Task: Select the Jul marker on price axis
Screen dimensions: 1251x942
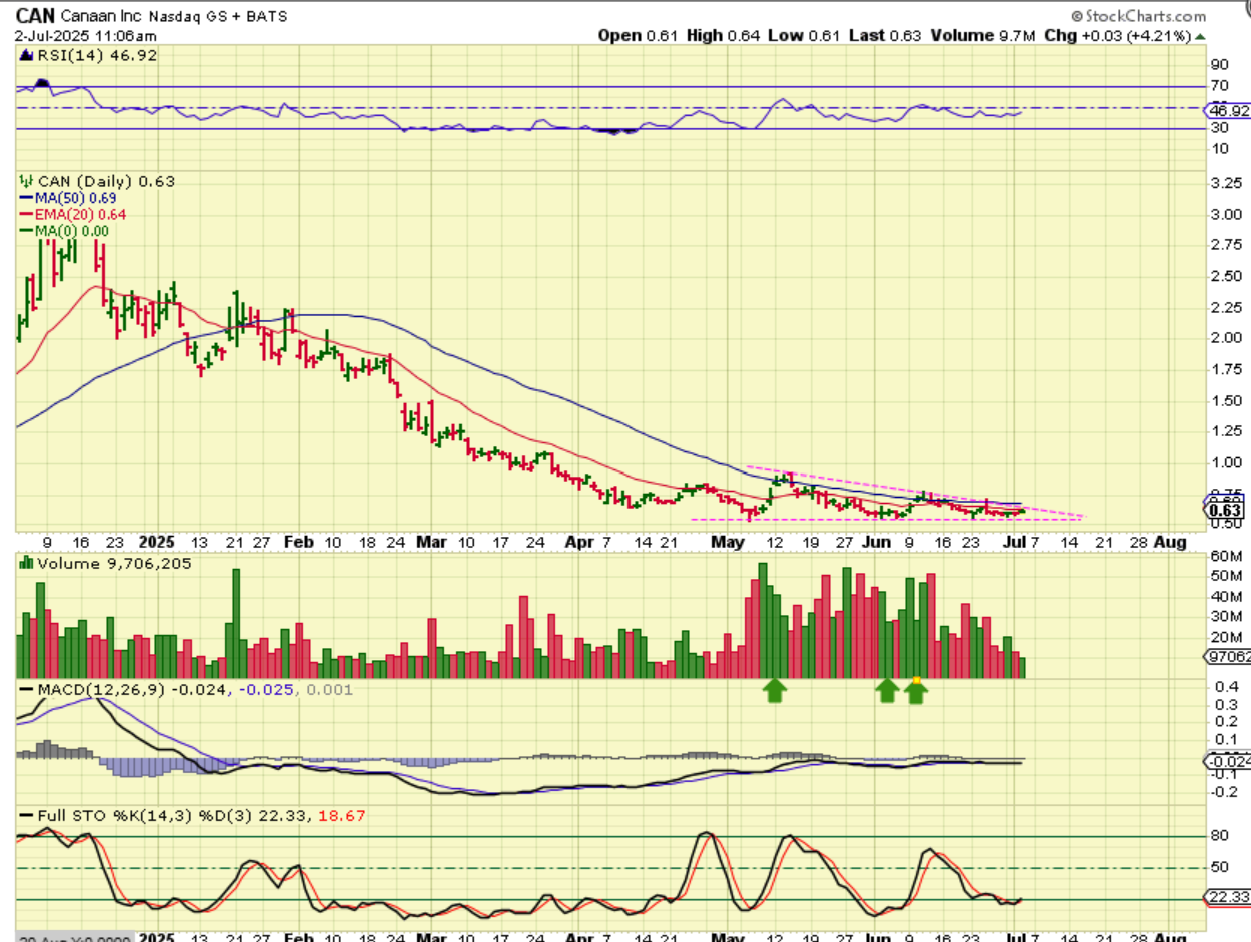Action: (1013, 541)
